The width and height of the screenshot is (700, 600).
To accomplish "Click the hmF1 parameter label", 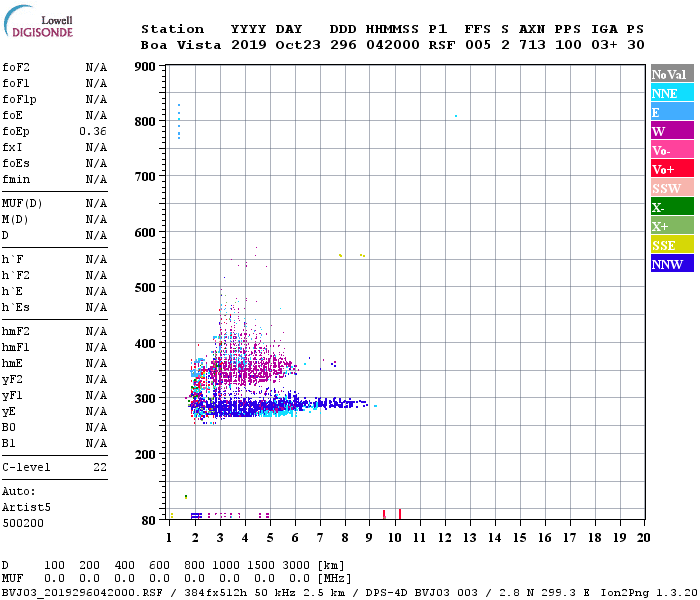I will pyautogui.click(x=16, y=348).
